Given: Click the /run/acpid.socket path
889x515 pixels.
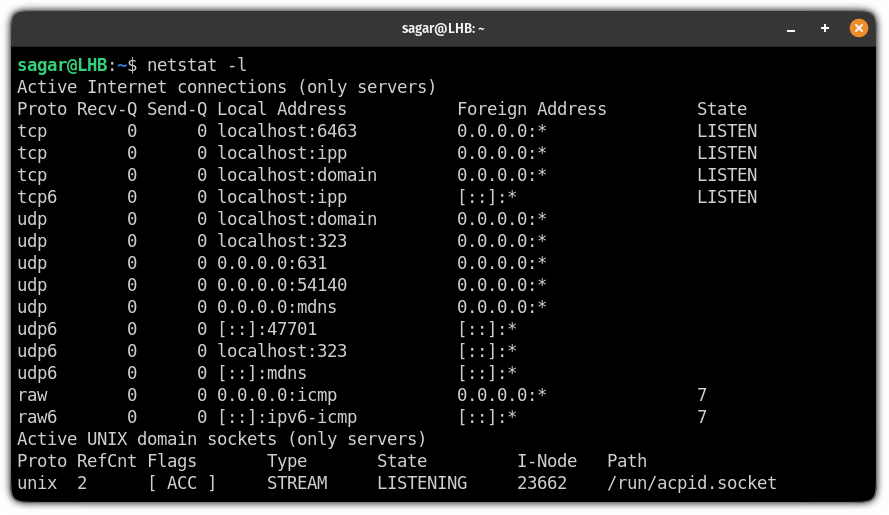Looking at the screenshot, I should 692,483.
